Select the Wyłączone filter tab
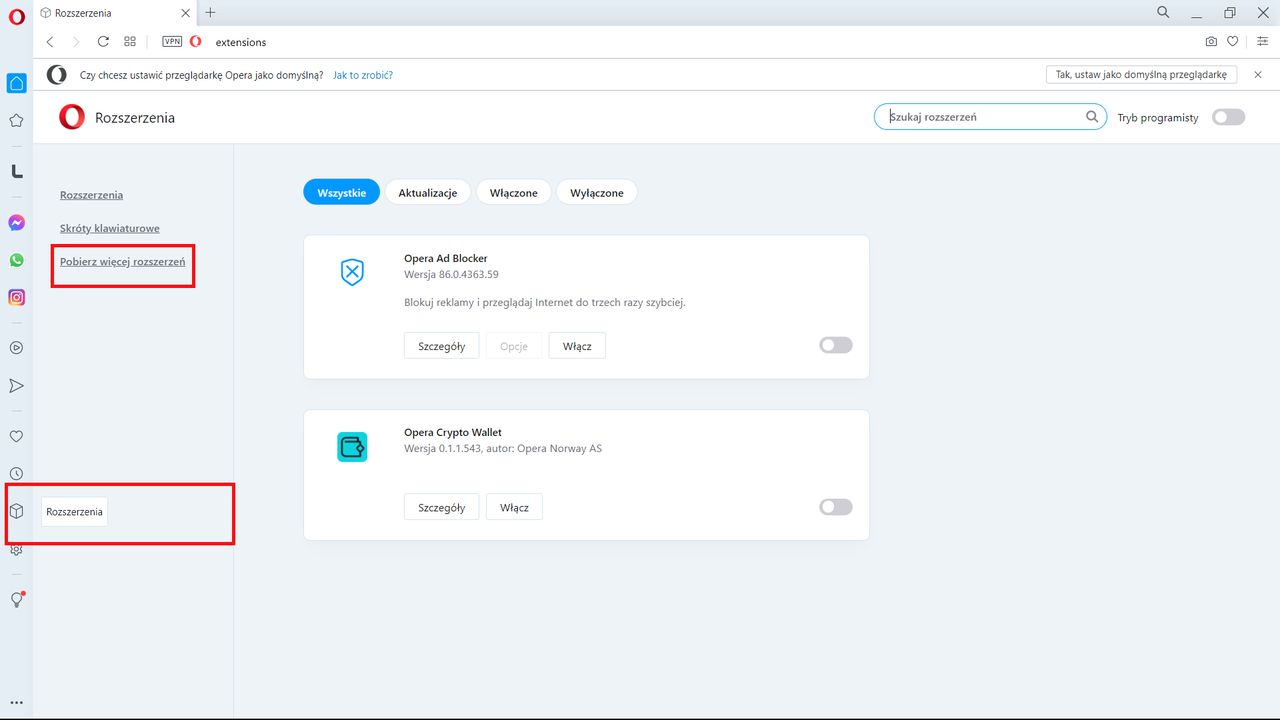1280x720 pixels. point(597,192)
